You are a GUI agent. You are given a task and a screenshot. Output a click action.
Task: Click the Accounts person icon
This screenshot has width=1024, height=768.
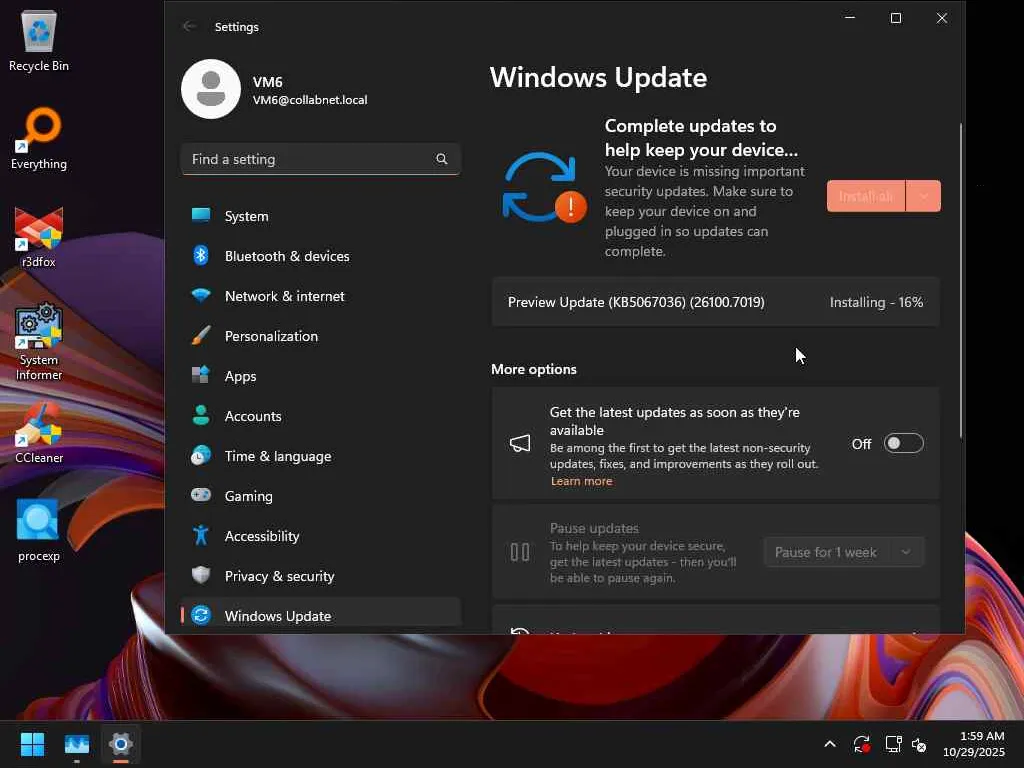point(201,415)
